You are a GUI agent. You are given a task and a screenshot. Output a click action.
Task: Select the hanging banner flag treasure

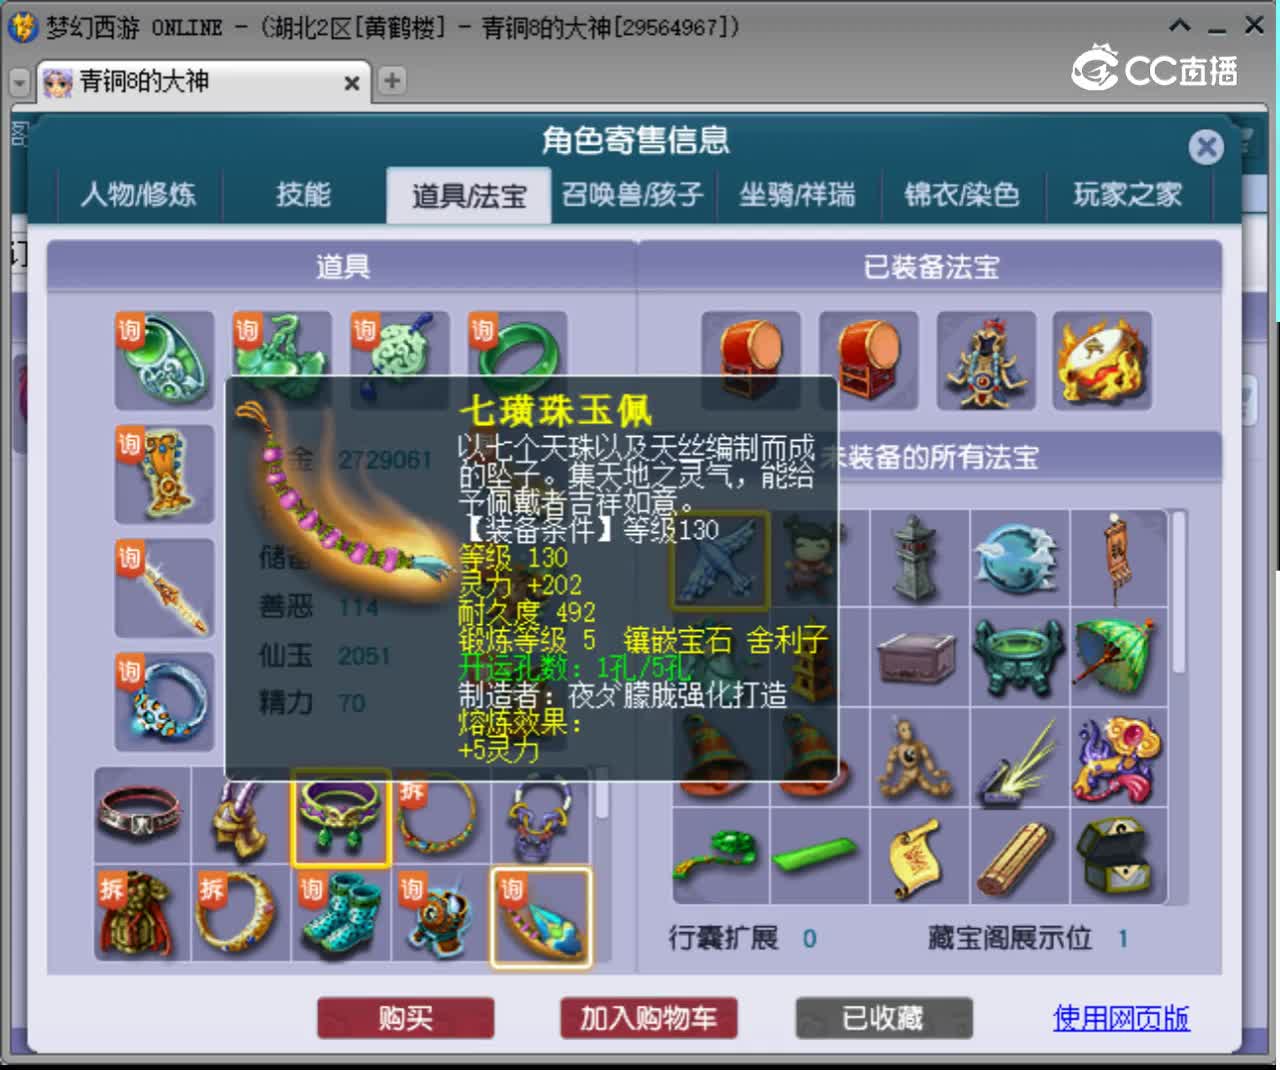(x=1119, y=558)
